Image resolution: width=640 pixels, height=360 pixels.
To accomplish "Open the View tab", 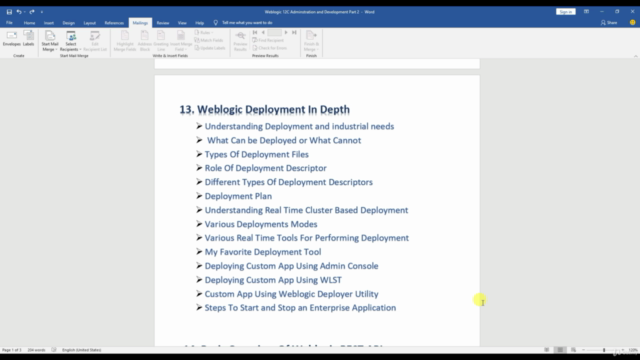I will pos(182,23).
